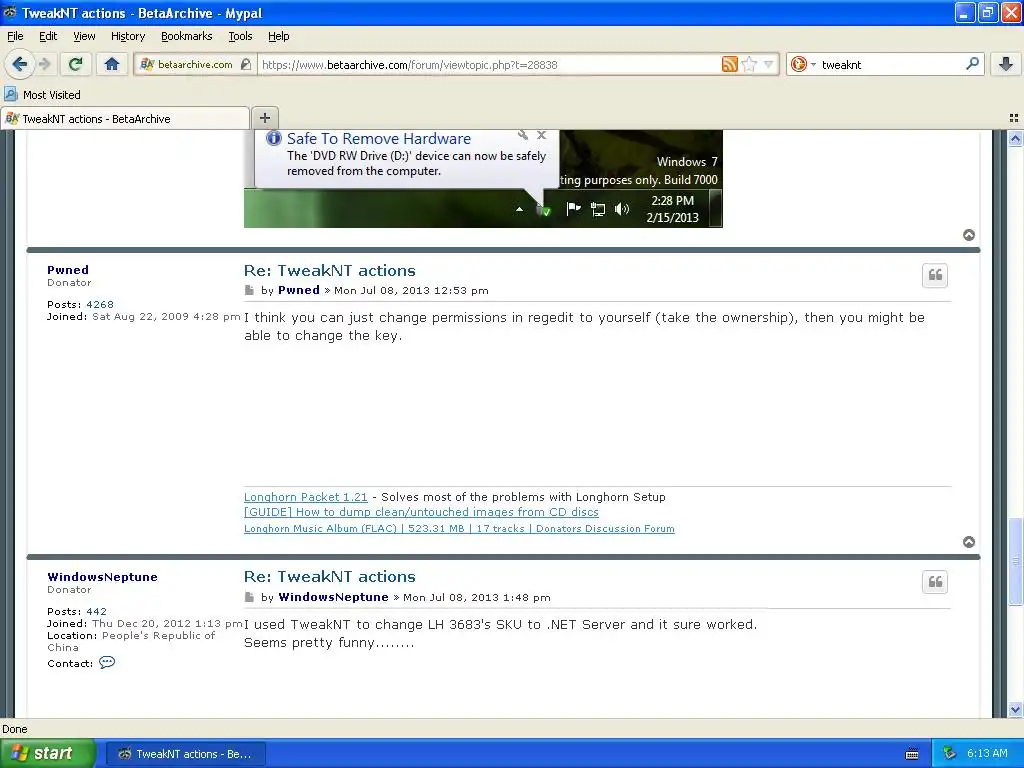Open the GUIDE How to dump clean images link
Image resolution: width=1024 pixels, height=768 pixels.
421,512
